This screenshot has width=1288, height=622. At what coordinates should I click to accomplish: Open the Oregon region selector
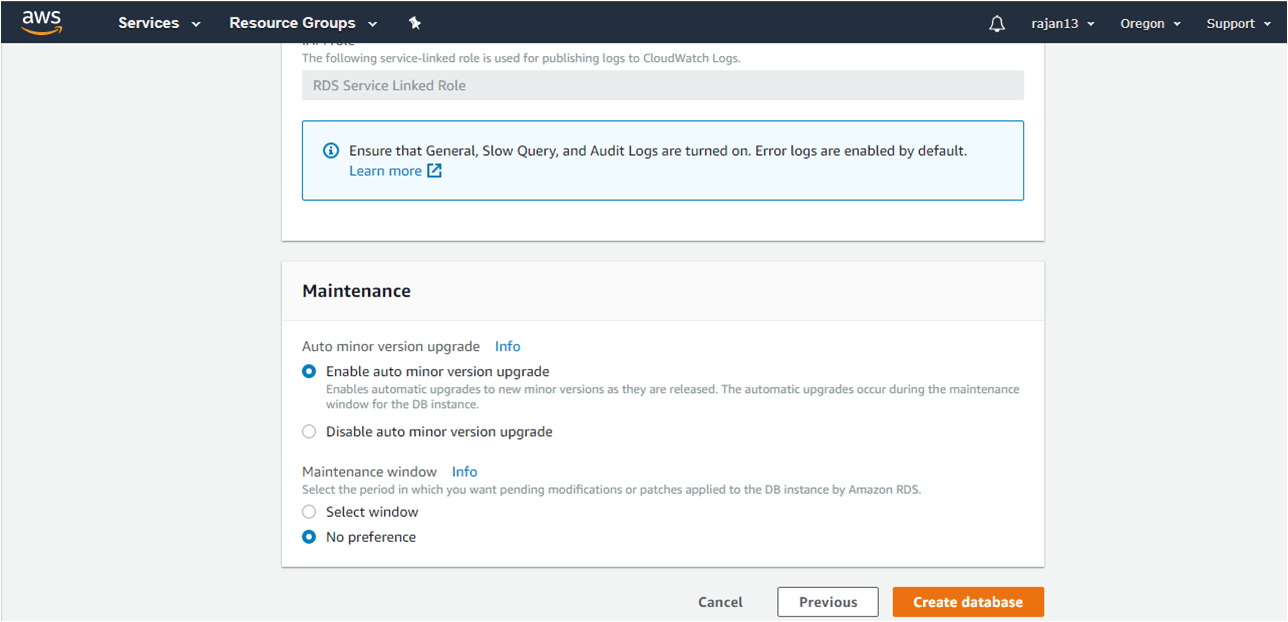click(x=1150, y=24)
